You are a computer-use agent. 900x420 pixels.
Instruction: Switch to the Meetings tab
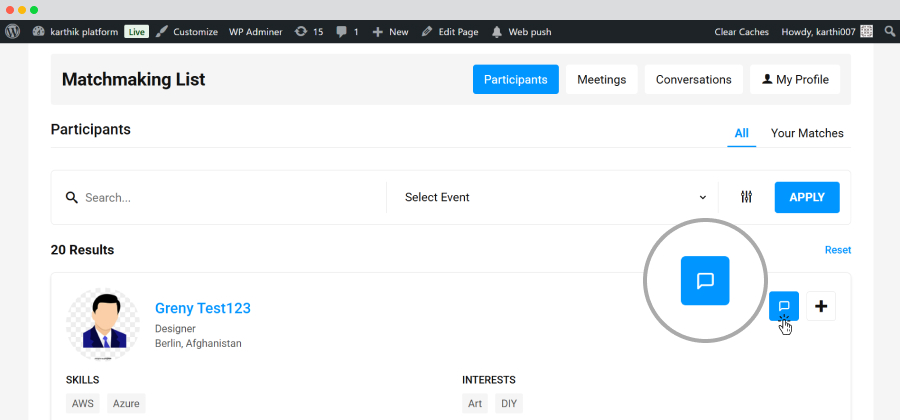coord(602,79)
